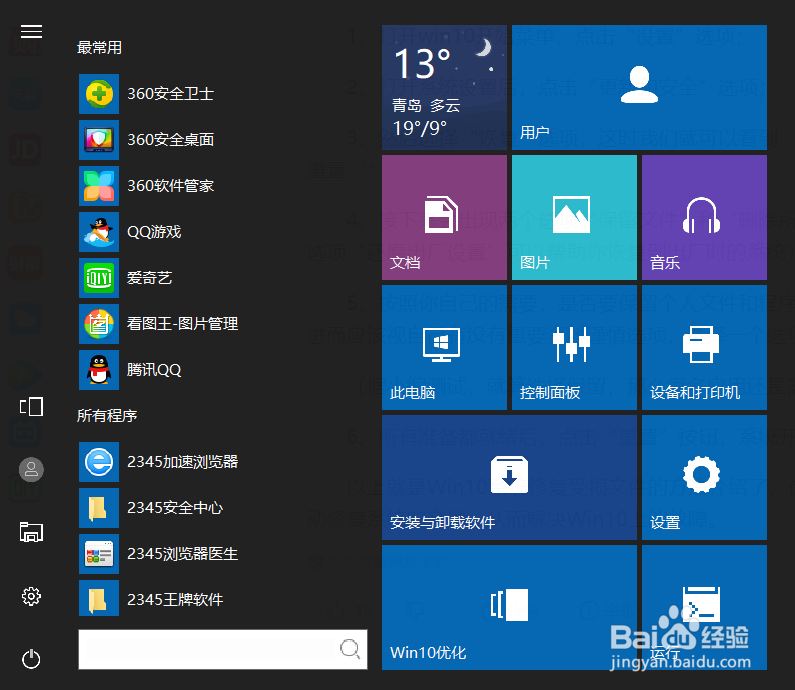The height and width of the screenshot is (690, 795).
Task: Open the hamburger menu at the top left
Action: point(31,31)
